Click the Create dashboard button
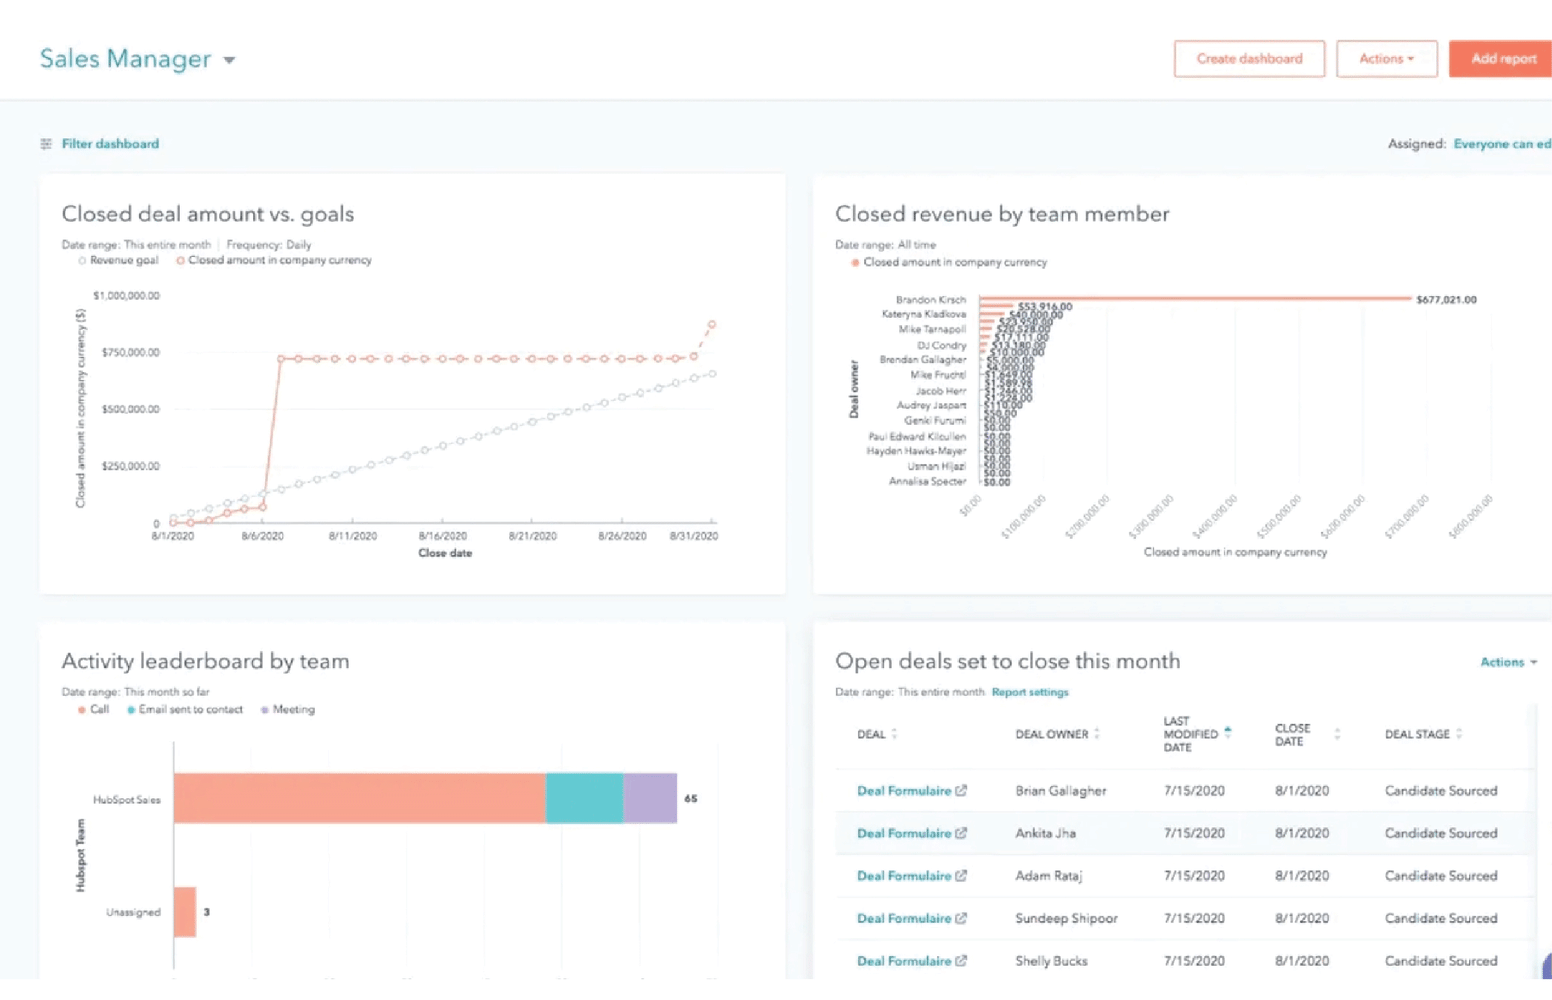 coord(1248,58)
